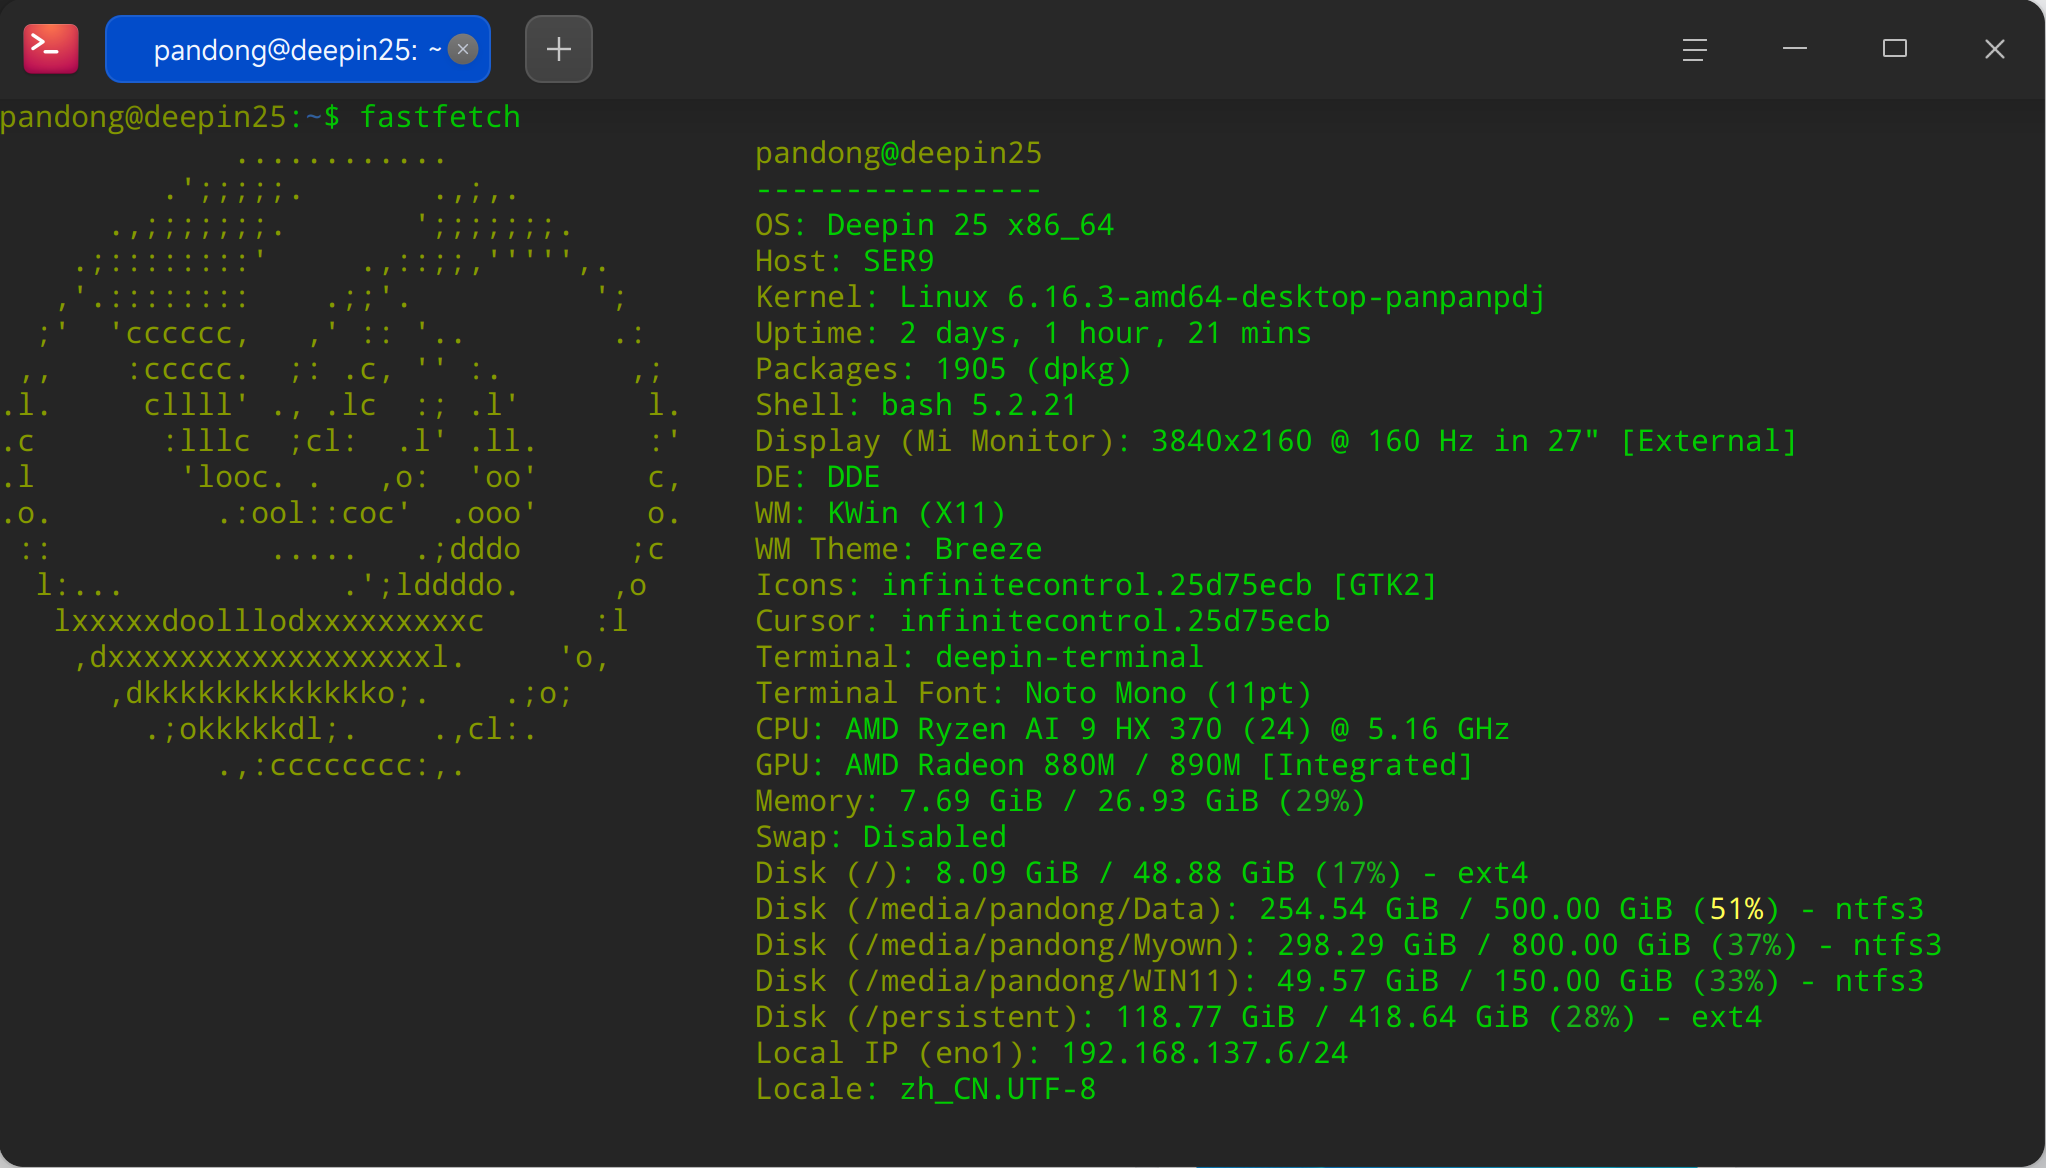Viewport: 2046px width, 1168px height.
Task: Click the CPU: AMD Ryzen AI 9 line
Action: click(1132, 729)
